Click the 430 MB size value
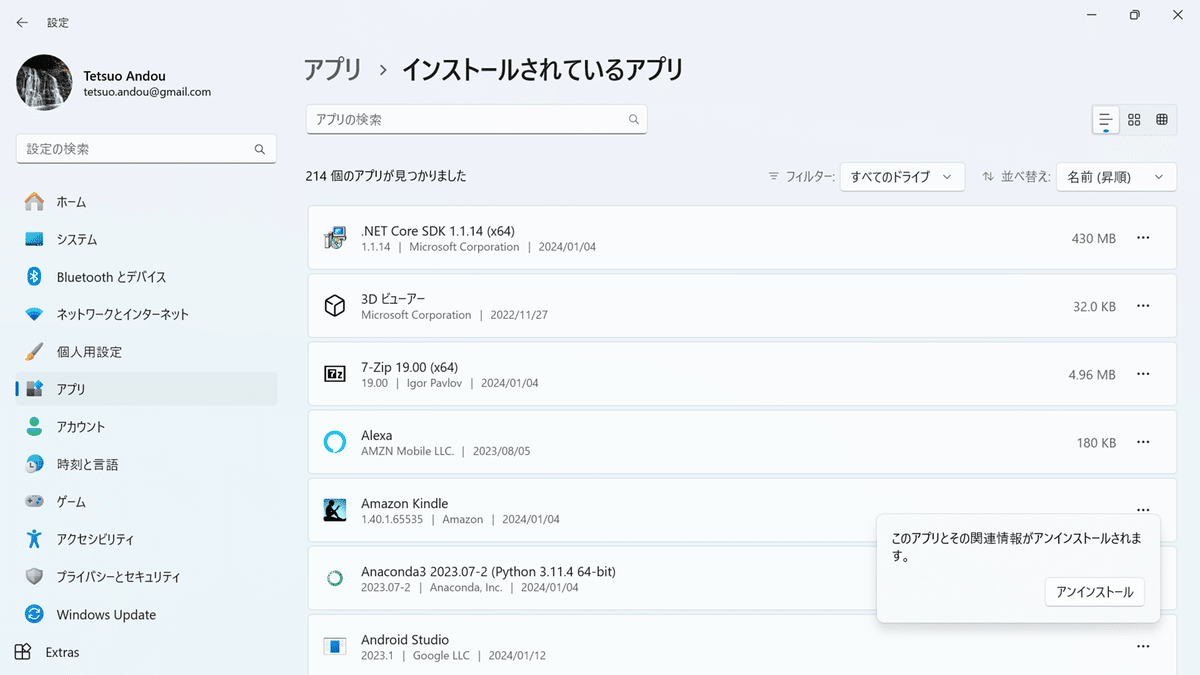This screenshot has width=1200, height=675. (x=1094, y=238)
